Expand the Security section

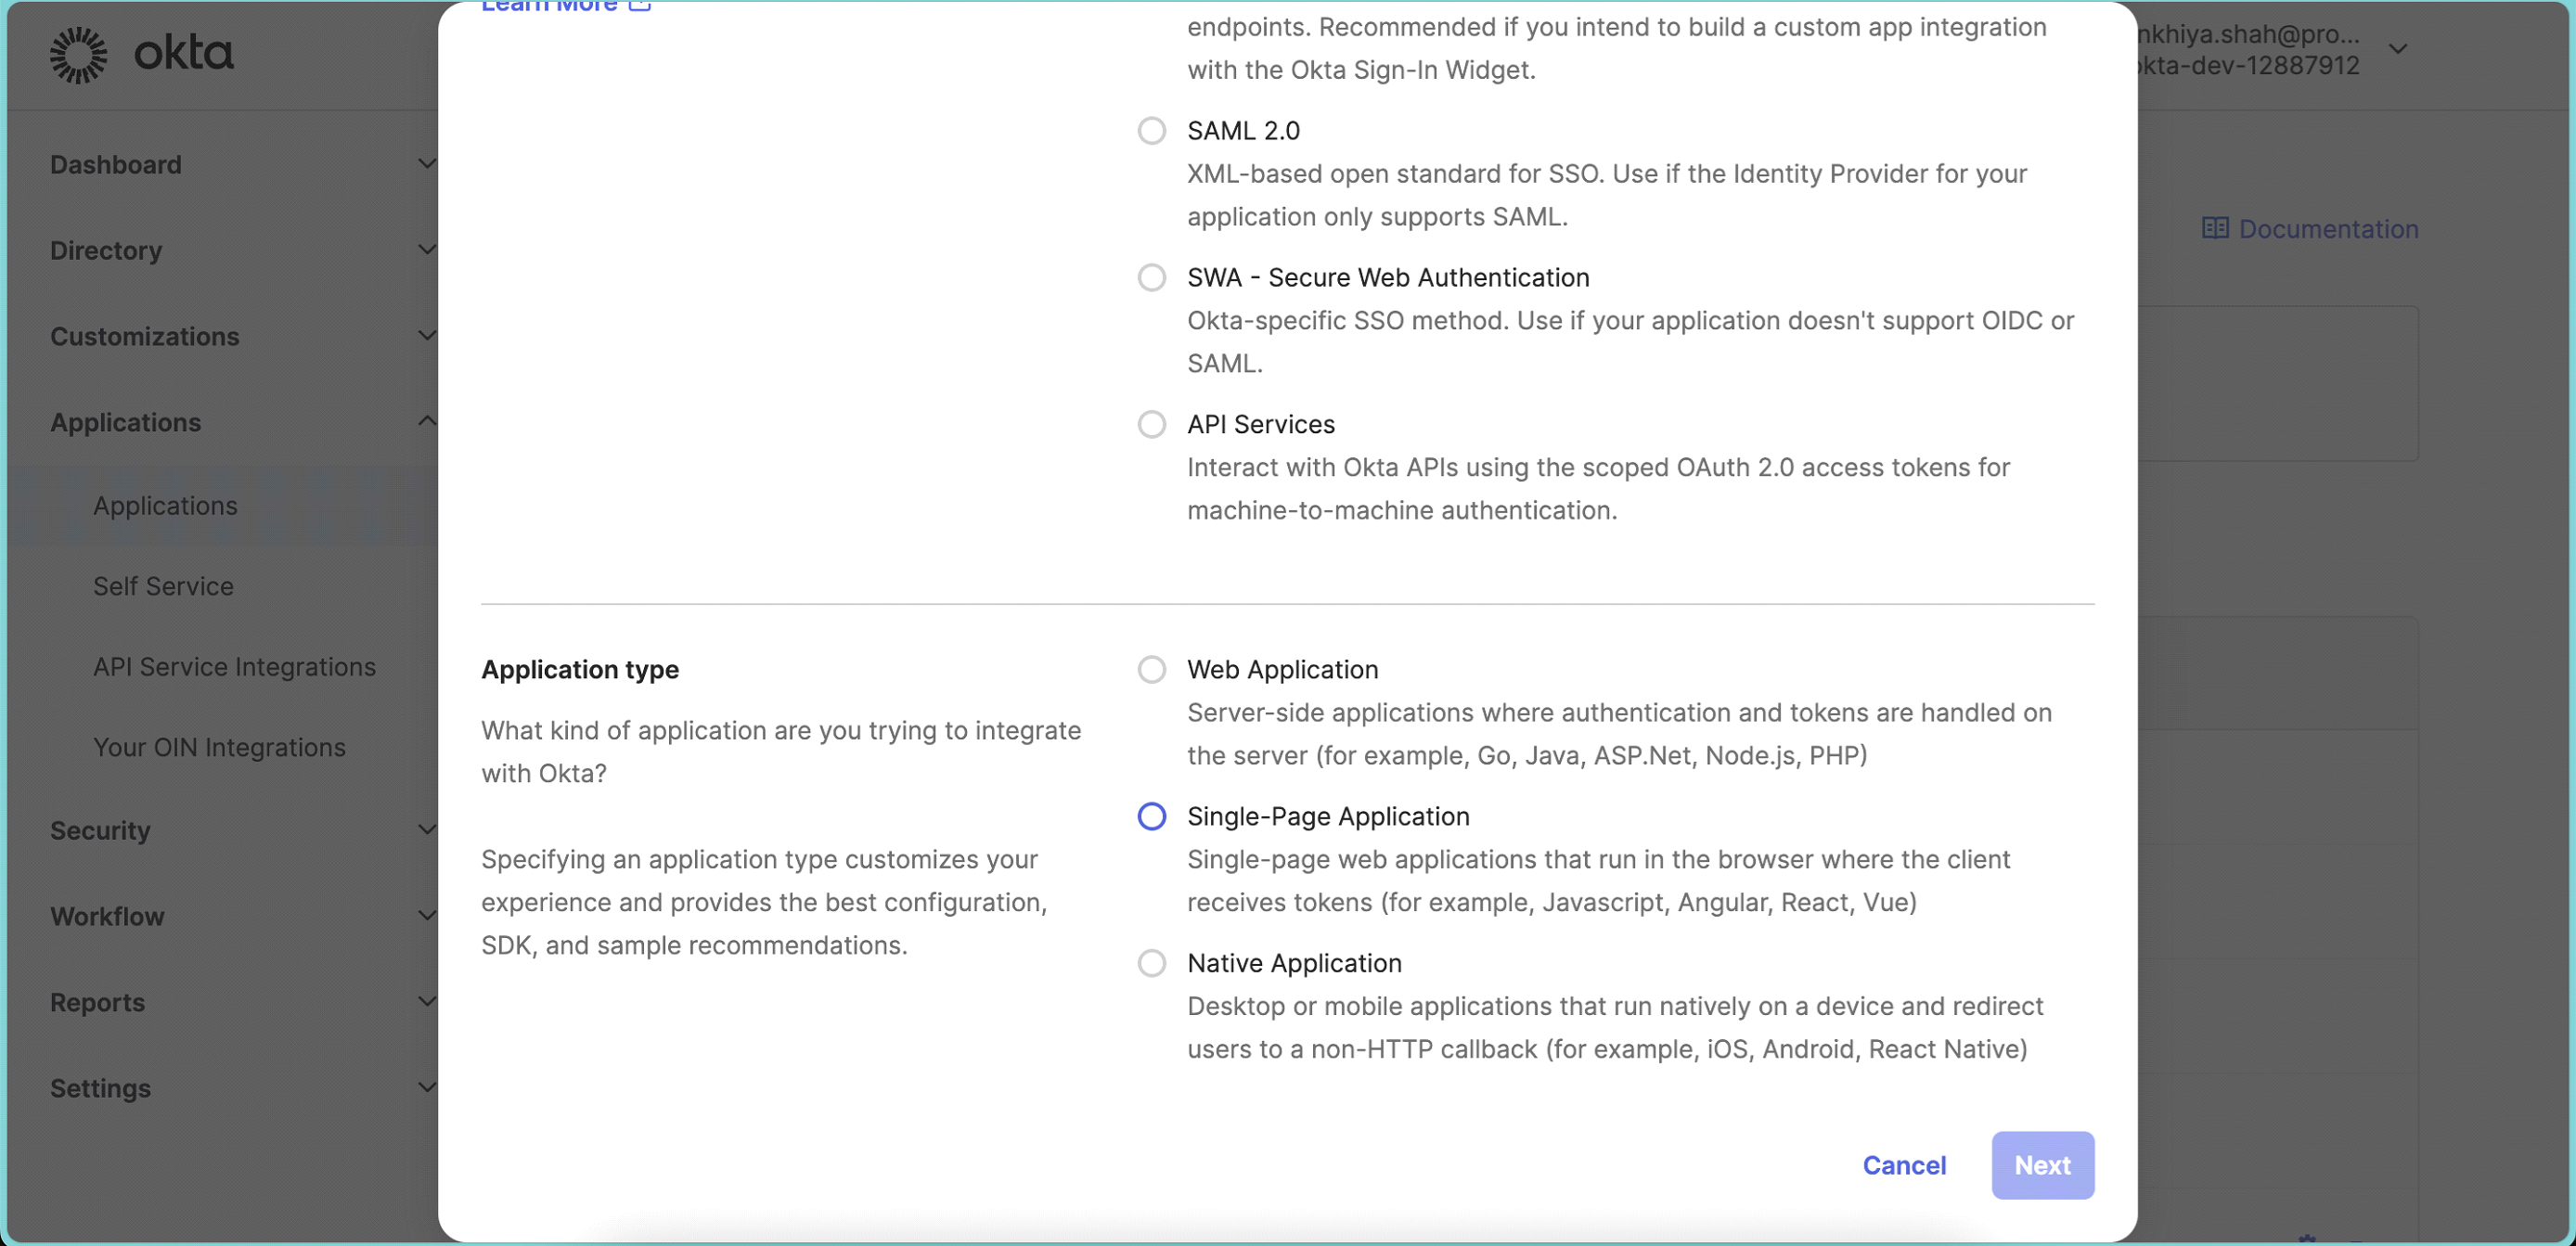pyautogui.click(x=100, y=830)
